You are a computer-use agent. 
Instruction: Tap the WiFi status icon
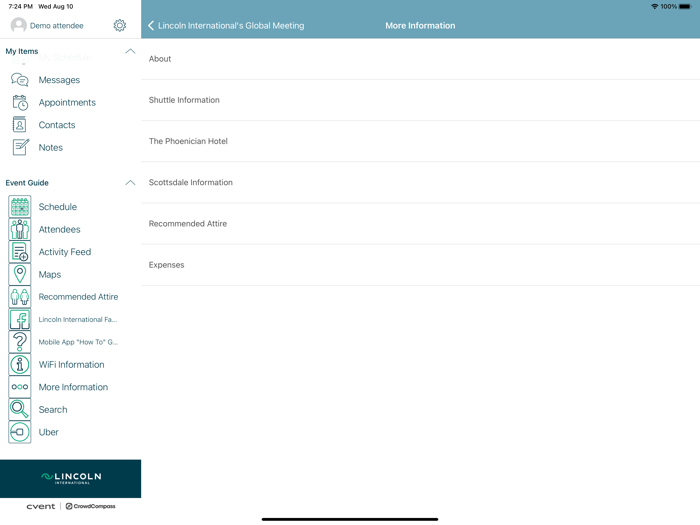[654, 6]
